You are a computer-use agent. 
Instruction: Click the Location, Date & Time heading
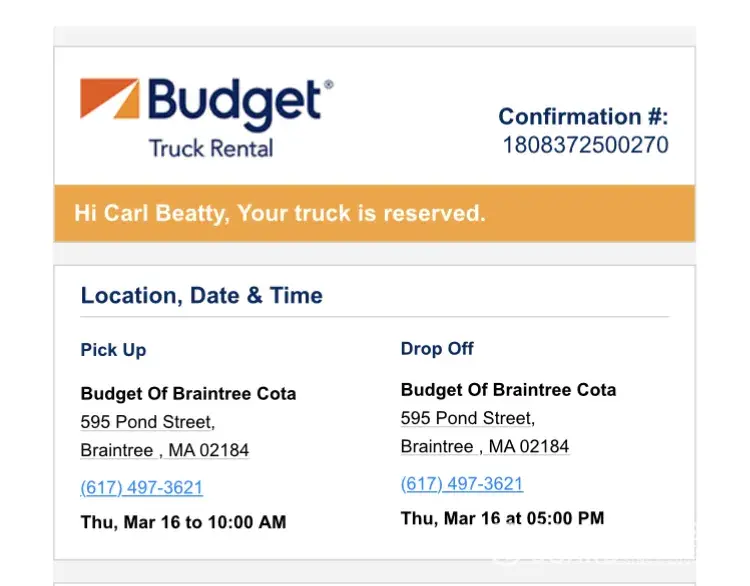coord(202,295)
